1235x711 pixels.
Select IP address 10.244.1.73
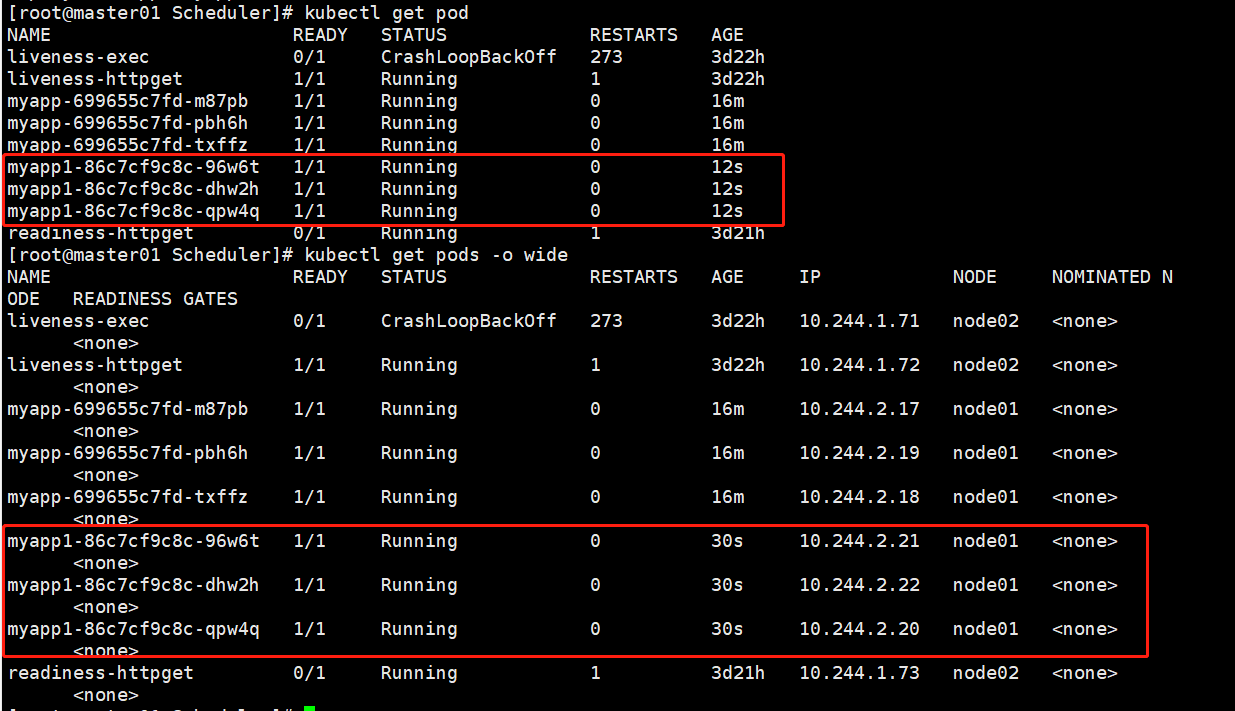(x=859, y=673)
